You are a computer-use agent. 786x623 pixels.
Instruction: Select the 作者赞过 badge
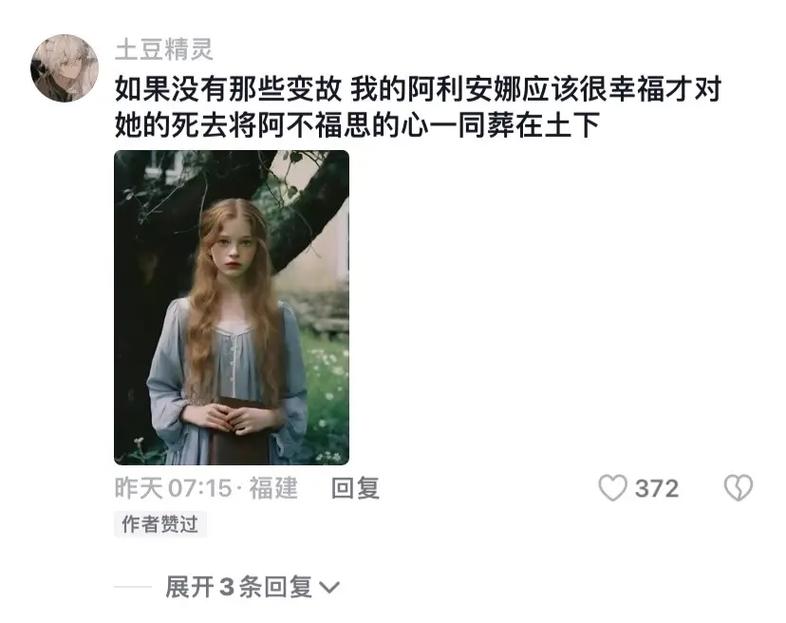(160, 524)
